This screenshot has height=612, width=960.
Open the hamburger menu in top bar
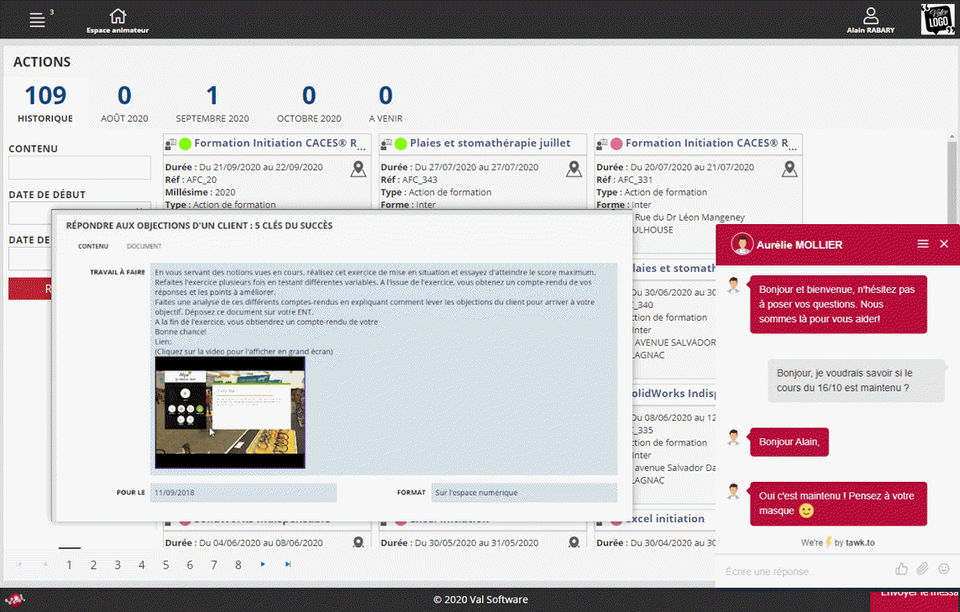point(37,20)
